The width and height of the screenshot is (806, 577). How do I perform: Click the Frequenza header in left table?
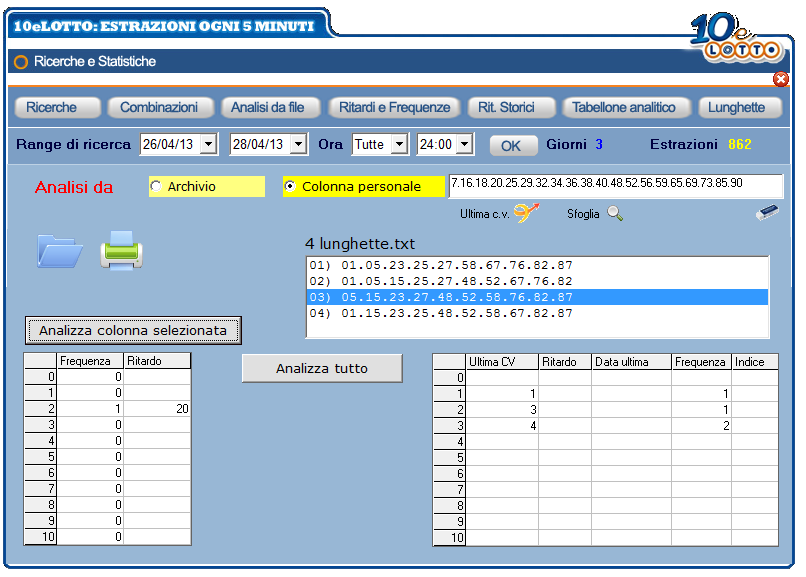tap(90, 361)
